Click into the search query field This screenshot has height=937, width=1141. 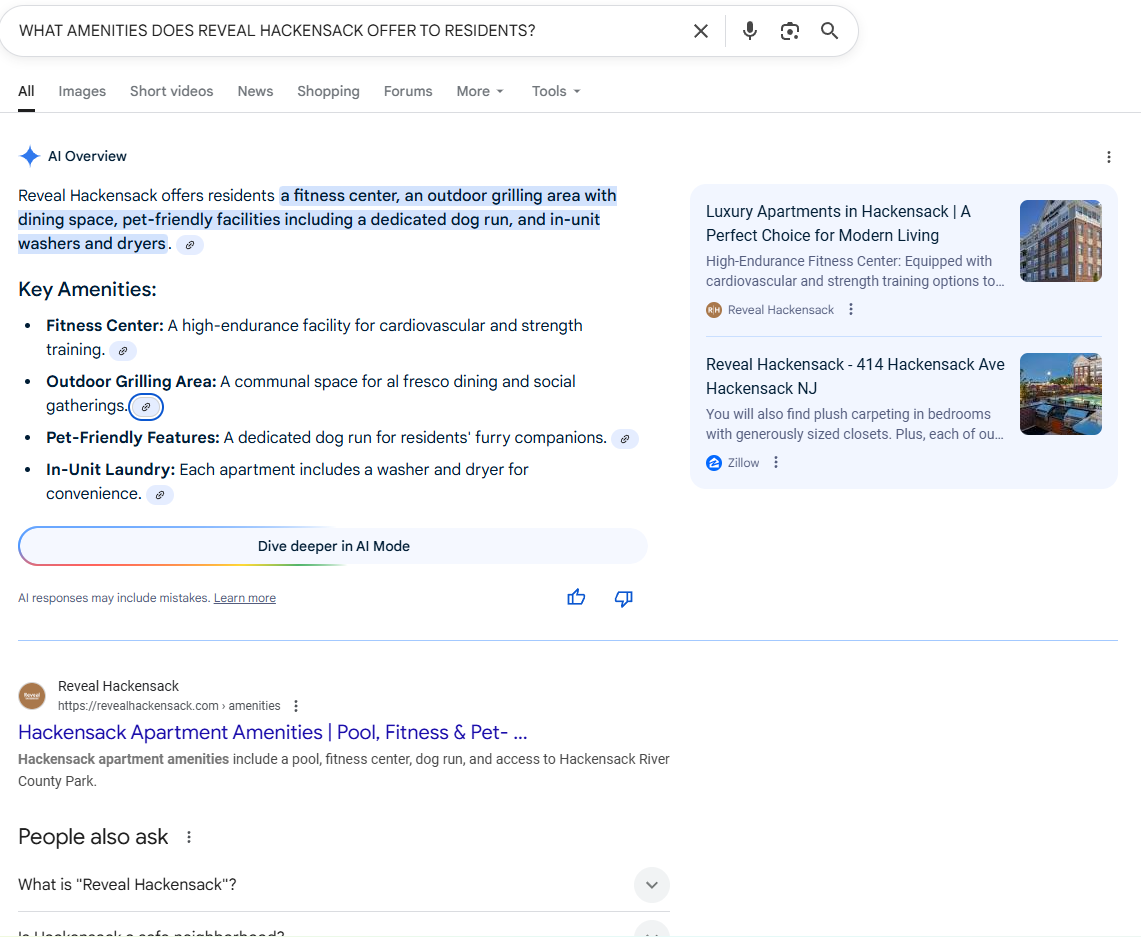[x=340, y=31]
